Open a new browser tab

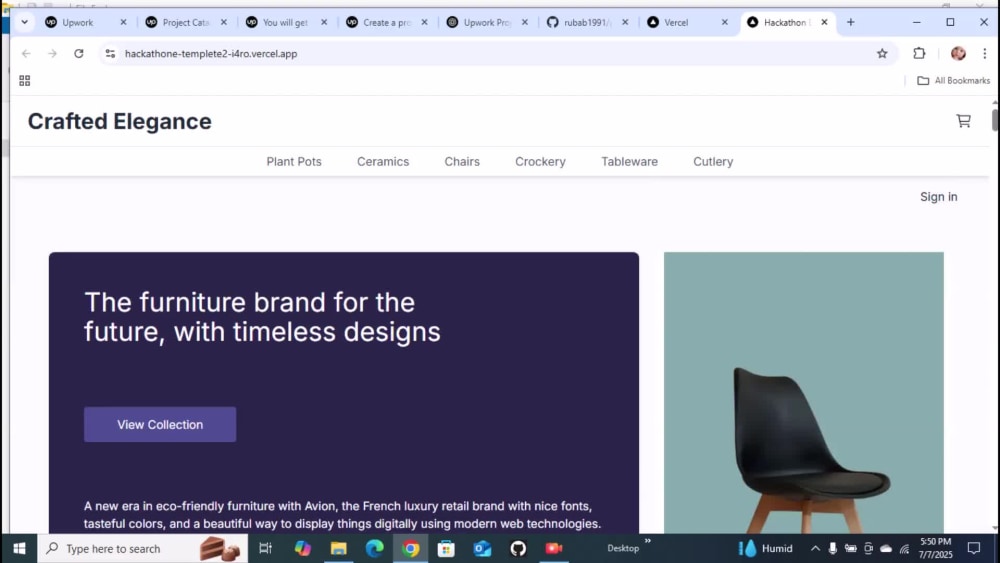(x=851, y=22)
